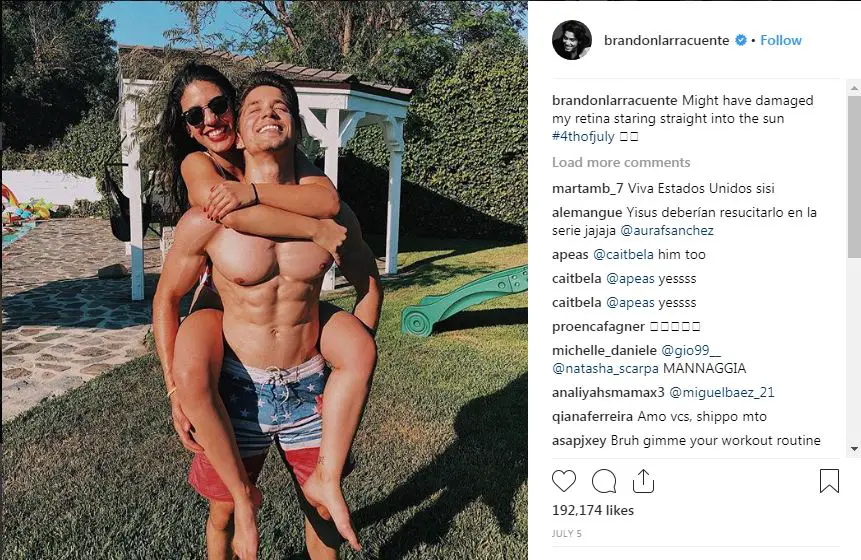Image resolution: width=861 pixels, height=560 pixels.
Task: Open the brandonlarracuente username in the header
Action: click(667, 40)
